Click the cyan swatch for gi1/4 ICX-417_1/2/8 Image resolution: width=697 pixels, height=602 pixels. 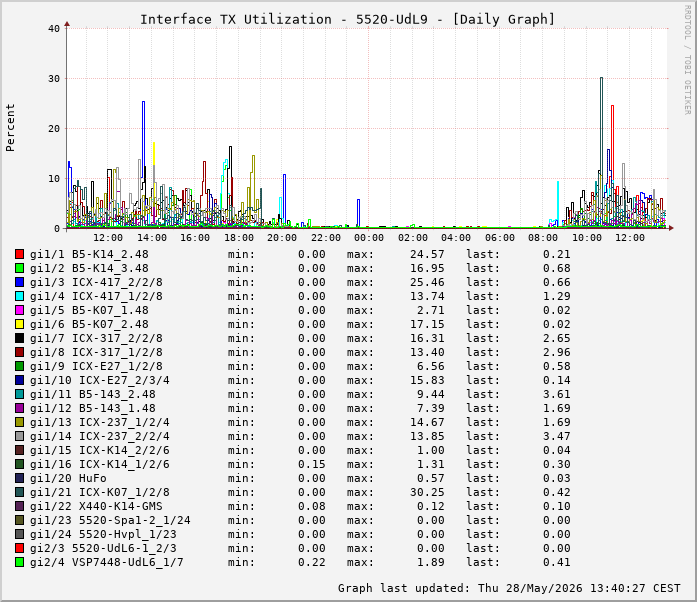[x=19, y=296]
